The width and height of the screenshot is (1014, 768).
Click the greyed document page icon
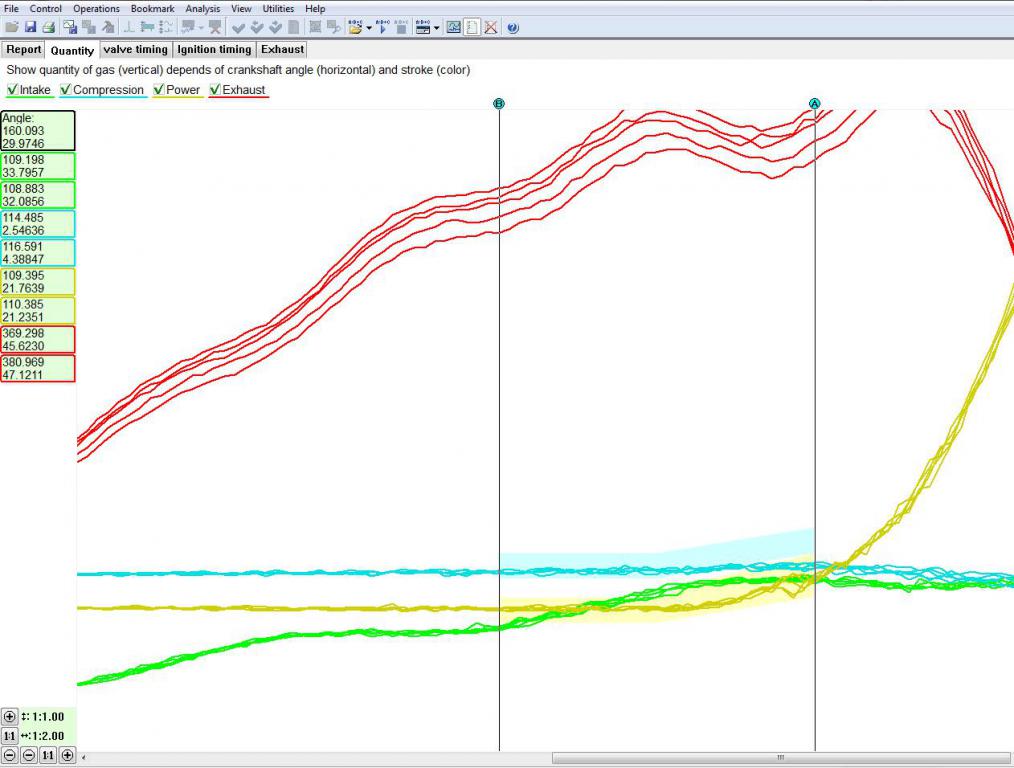pos(293,27)
